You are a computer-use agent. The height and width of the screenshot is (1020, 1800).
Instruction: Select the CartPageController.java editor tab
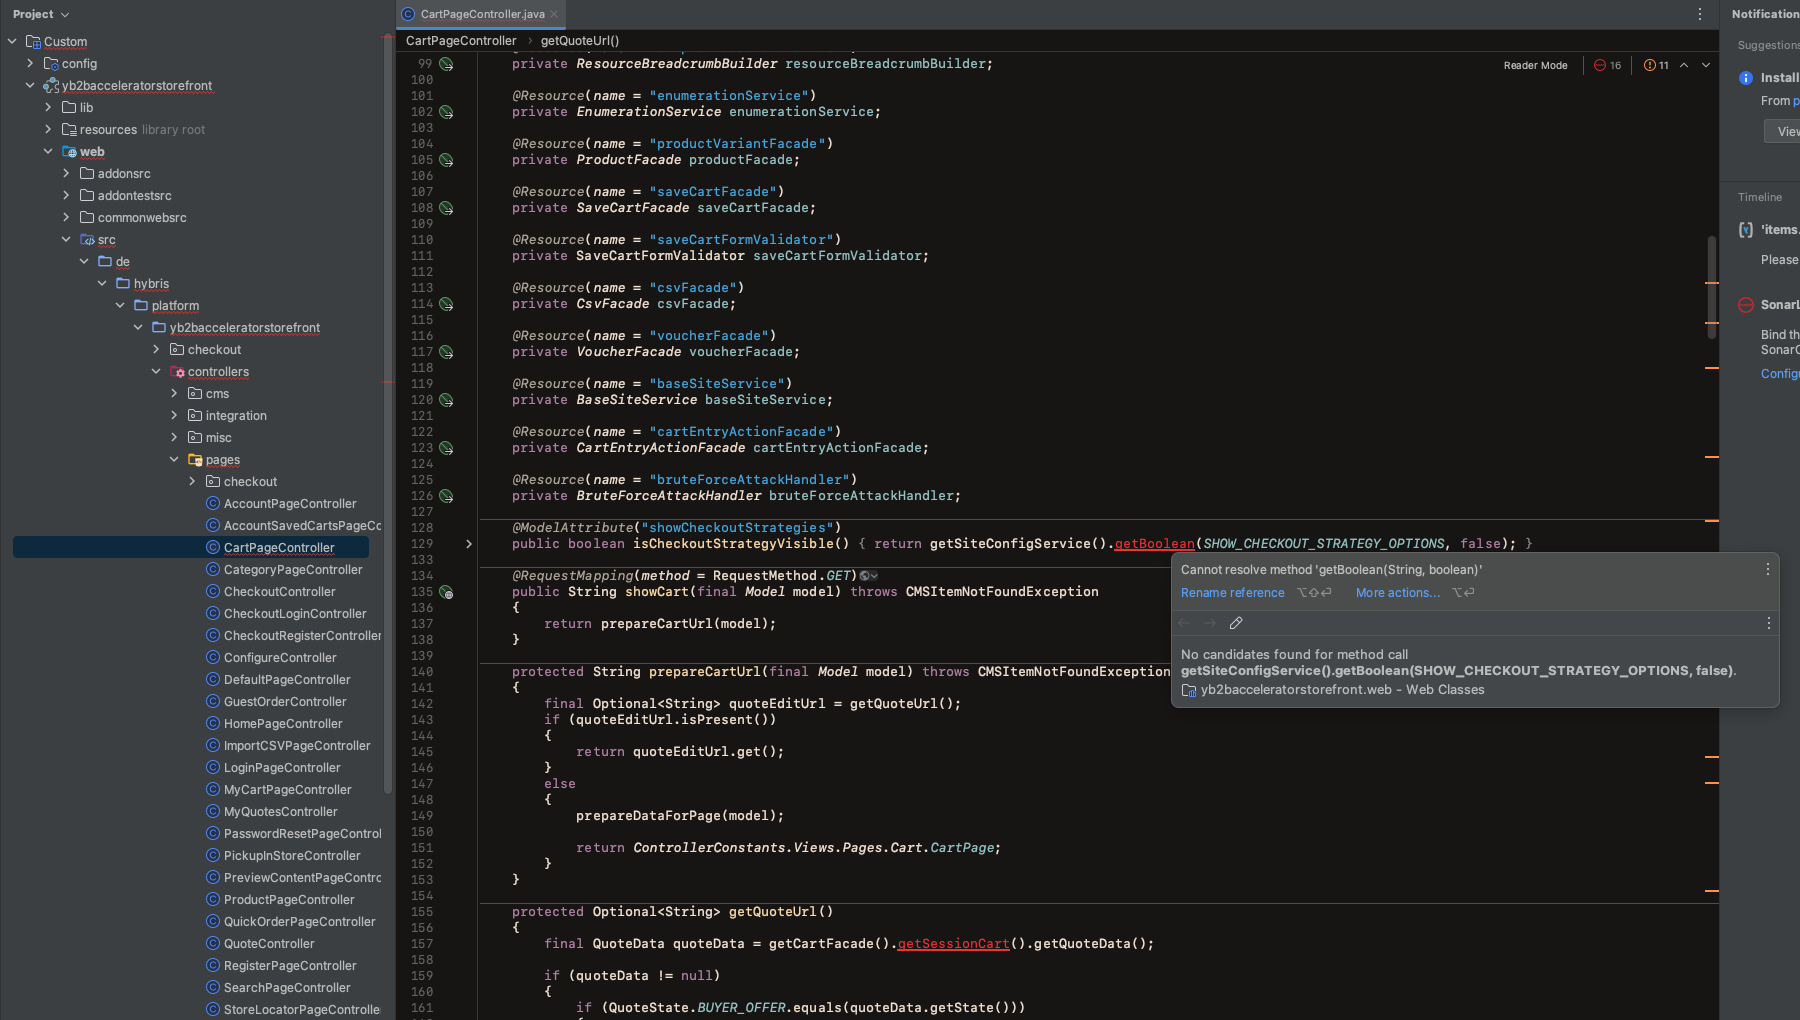480,14
